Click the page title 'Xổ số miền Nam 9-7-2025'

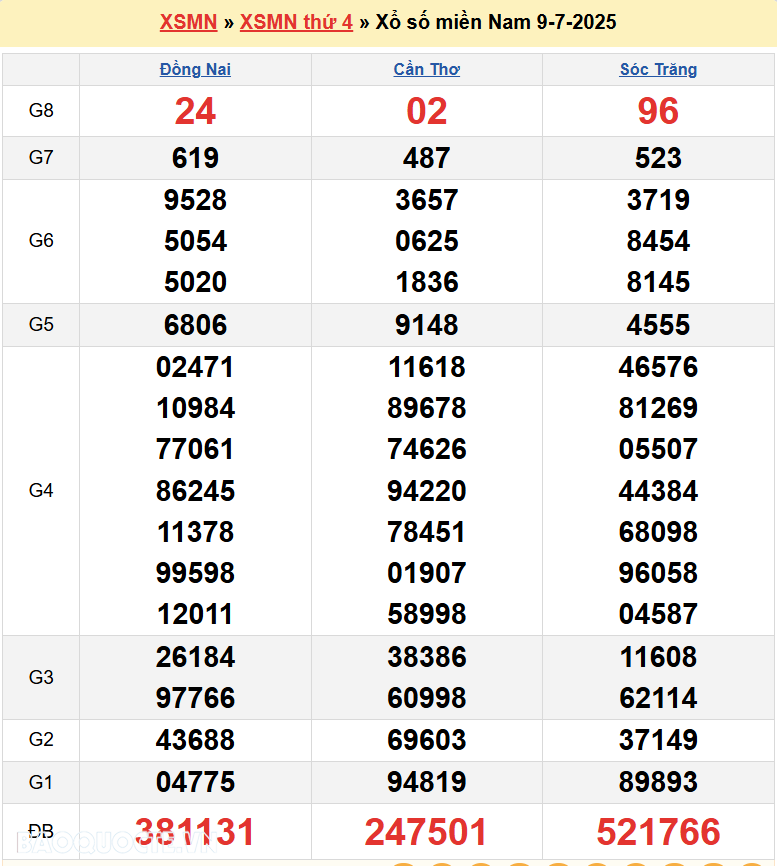496,22
